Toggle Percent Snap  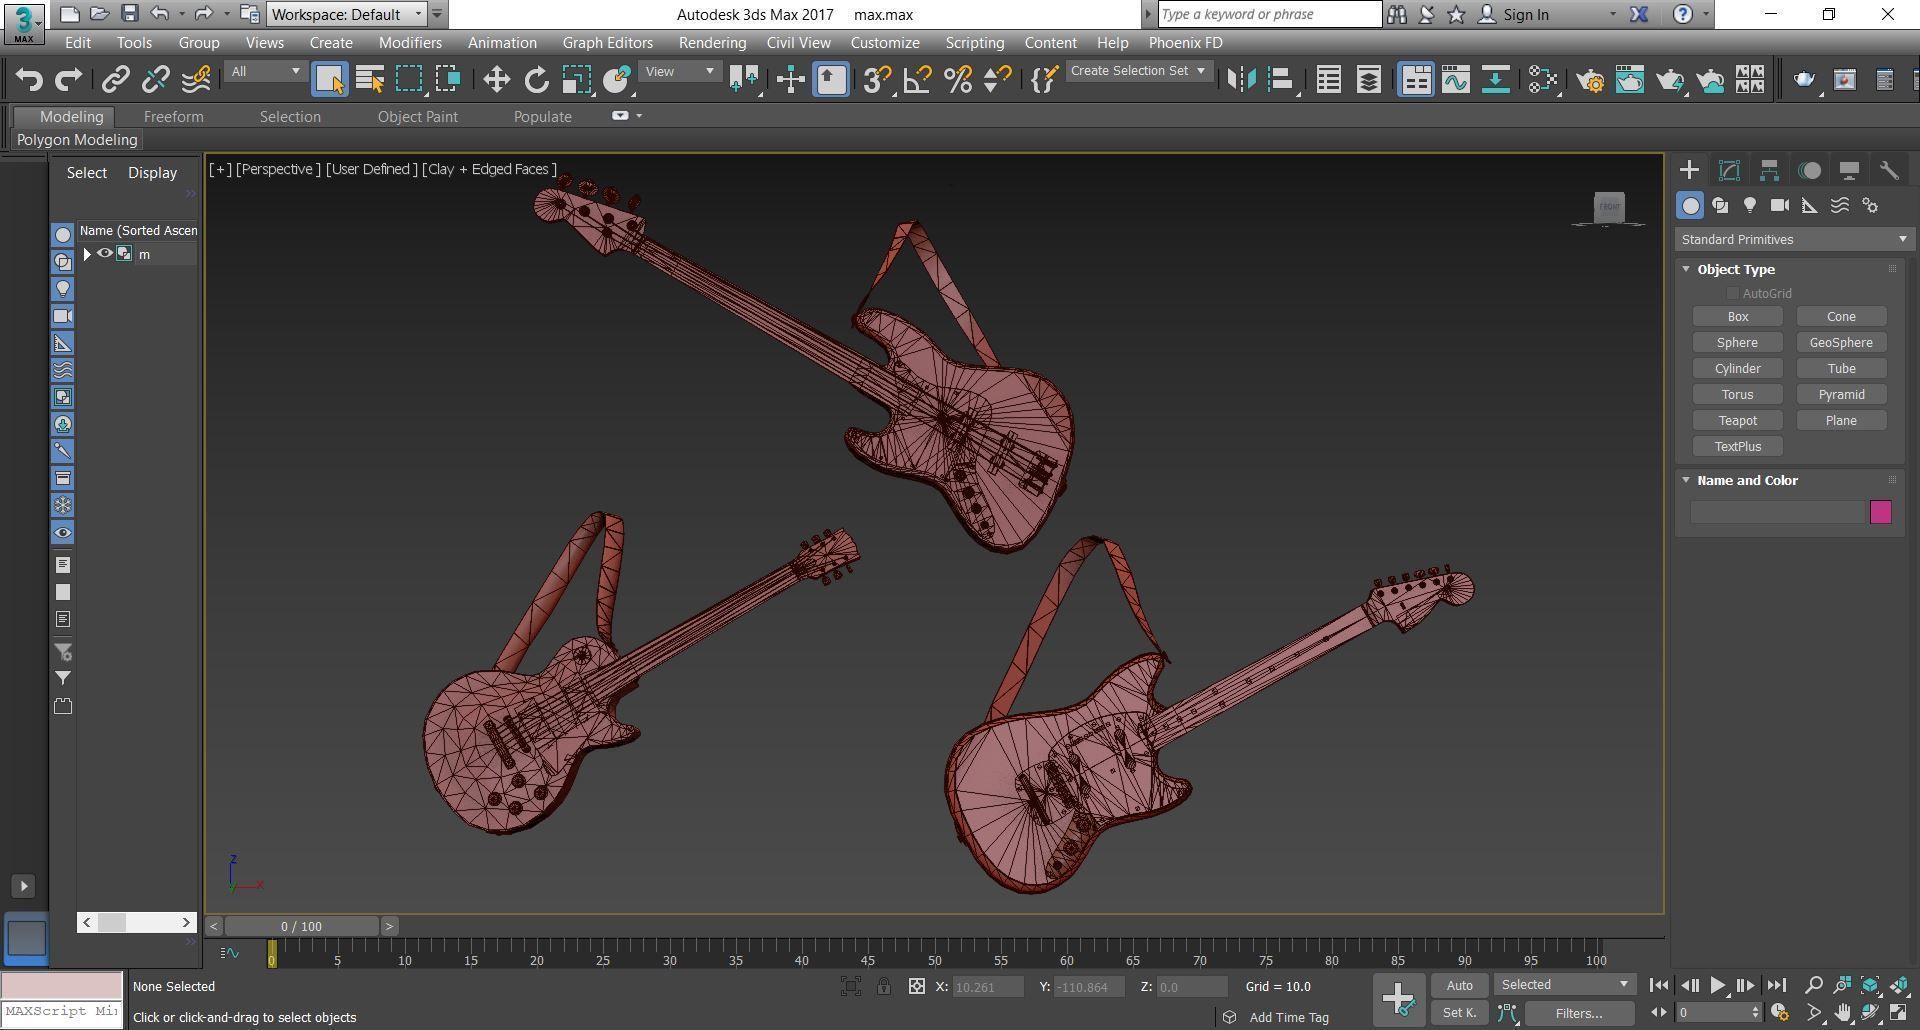[957, 80]
